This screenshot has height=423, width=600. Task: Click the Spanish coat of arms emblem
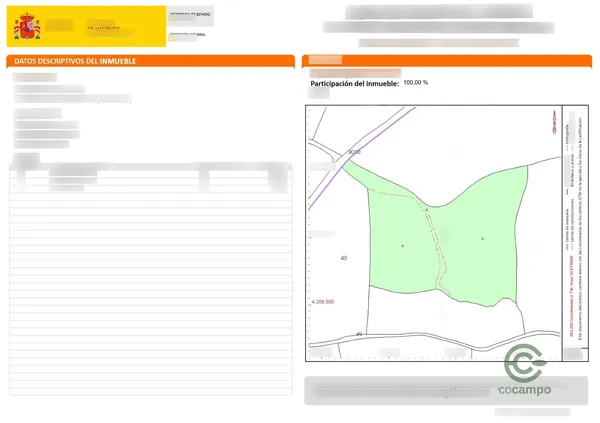(x=27, y=26)
